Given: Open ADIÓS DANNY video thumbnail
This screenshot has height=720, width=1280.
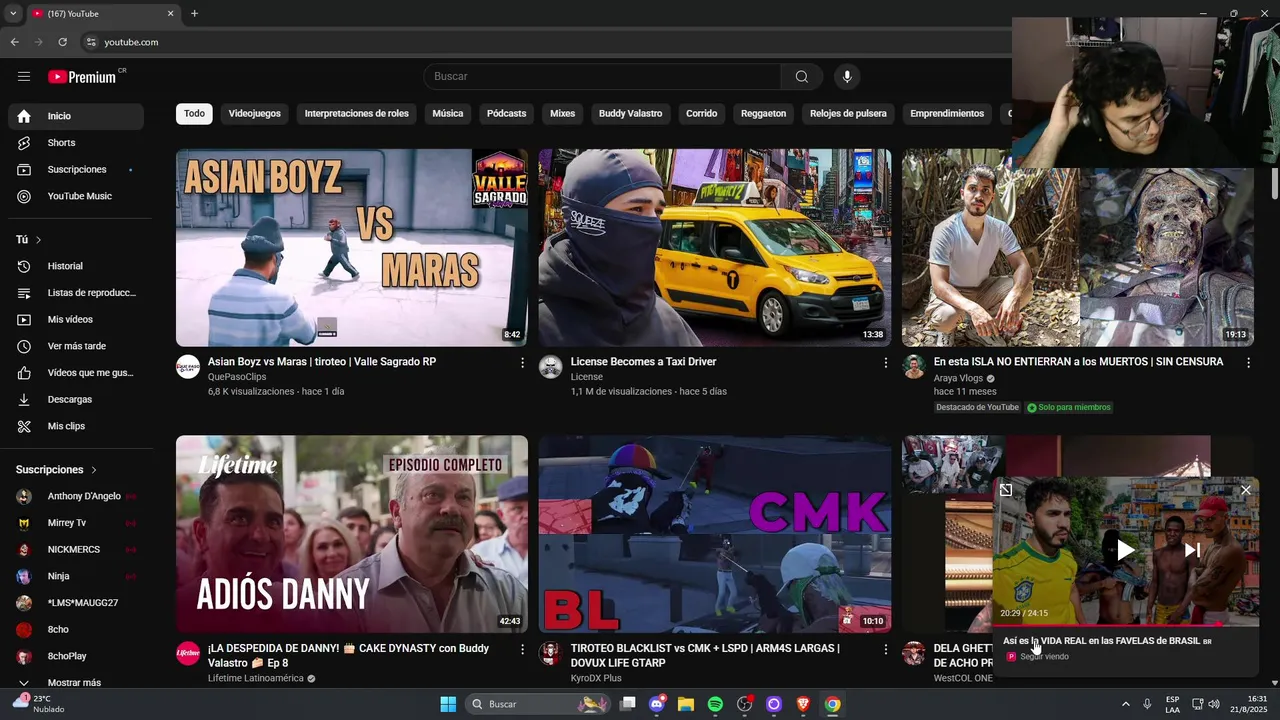Looking at the screenshot, I should (x=352, y=534).
